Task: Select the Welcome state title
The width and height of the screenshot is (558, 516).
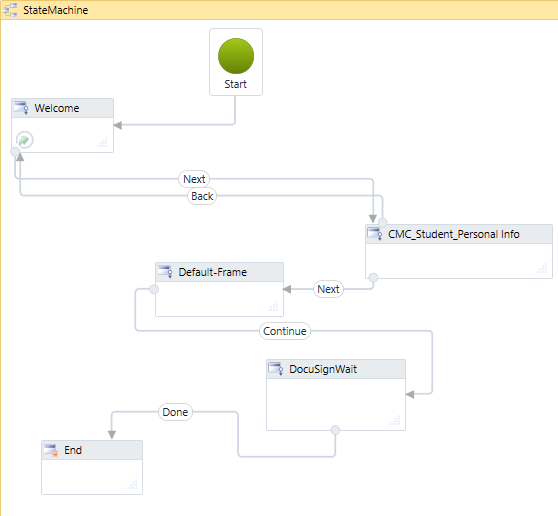Action: coord(57,108)
